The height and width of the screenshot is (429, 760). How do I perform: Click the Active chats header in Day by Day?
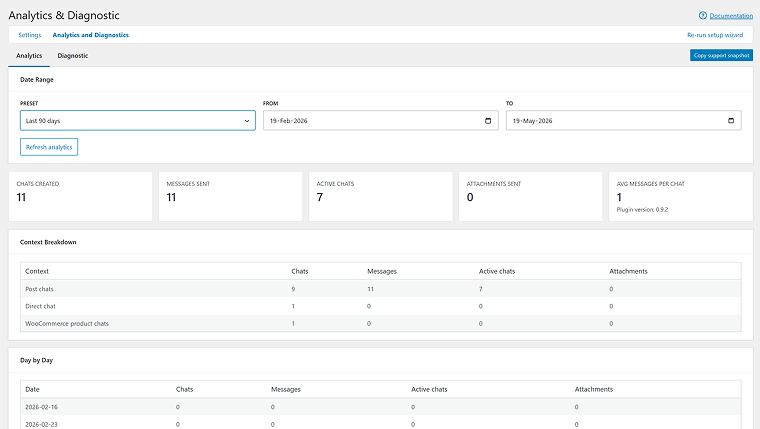click(429, 389)
